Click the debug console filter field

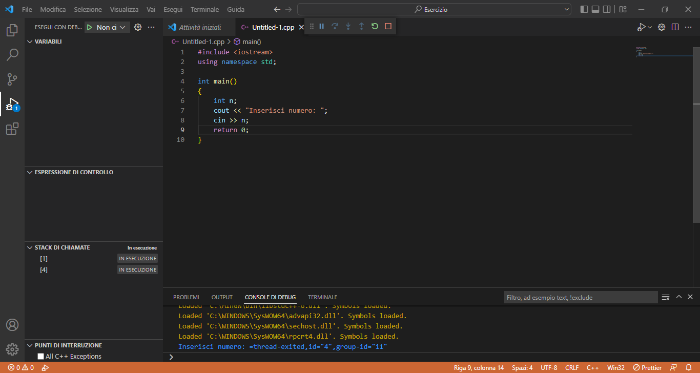coord(580,297)
